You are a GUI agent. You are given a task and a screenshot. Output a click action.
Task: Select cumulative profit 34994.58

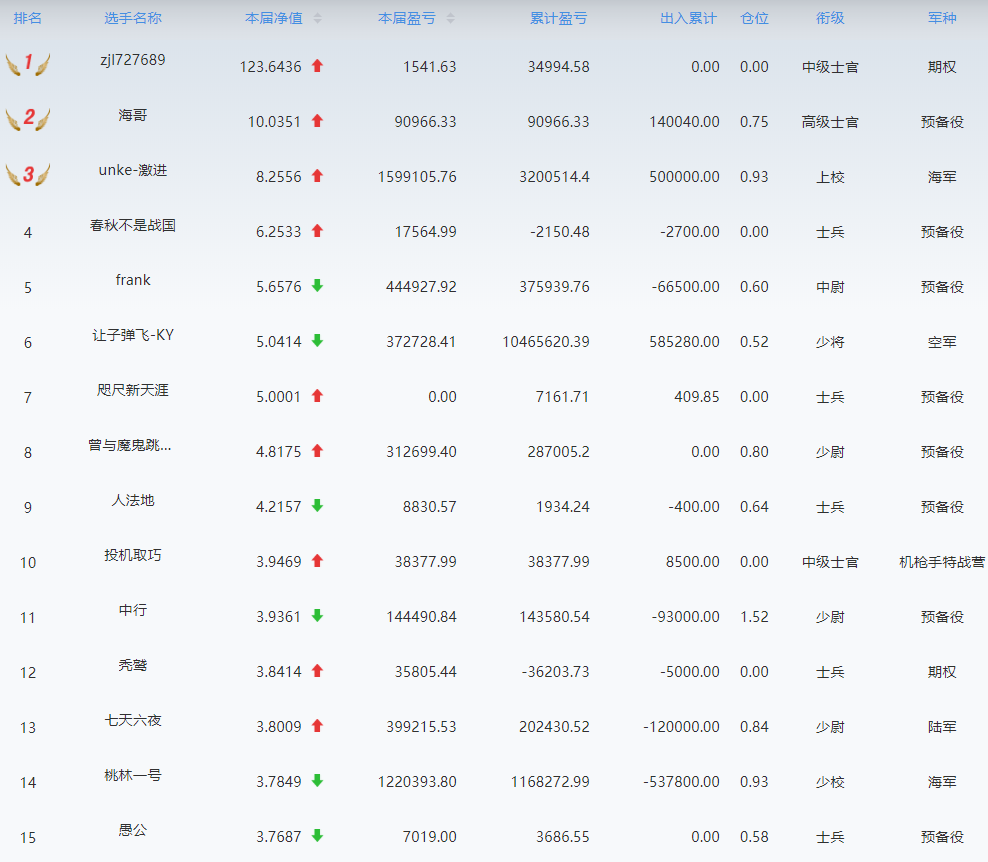(x=559, y=67)
